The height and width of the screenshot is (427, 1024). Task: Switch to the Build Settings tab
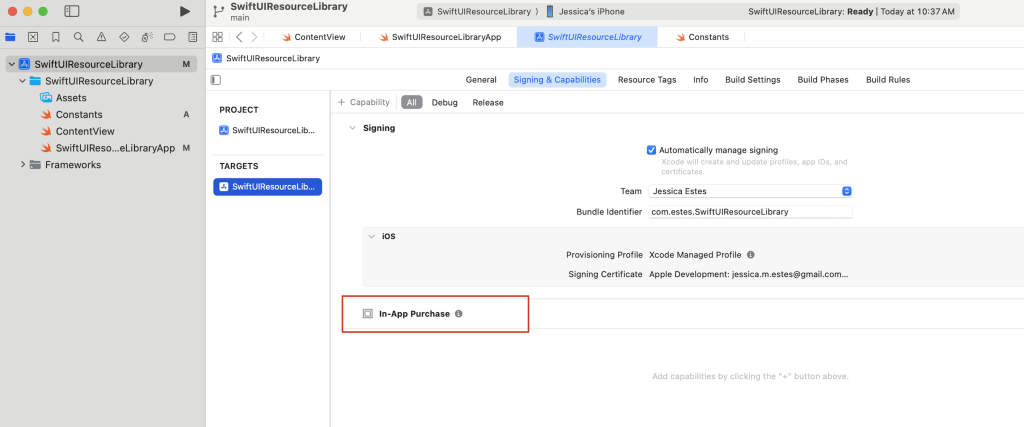coord(752,80)
